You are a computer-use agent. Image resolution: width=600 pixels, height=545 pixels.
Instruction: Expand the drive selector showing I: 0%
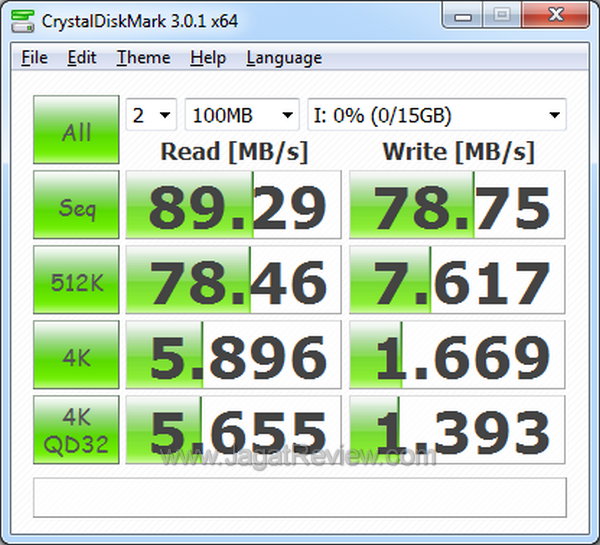click(x=436, y=115)
